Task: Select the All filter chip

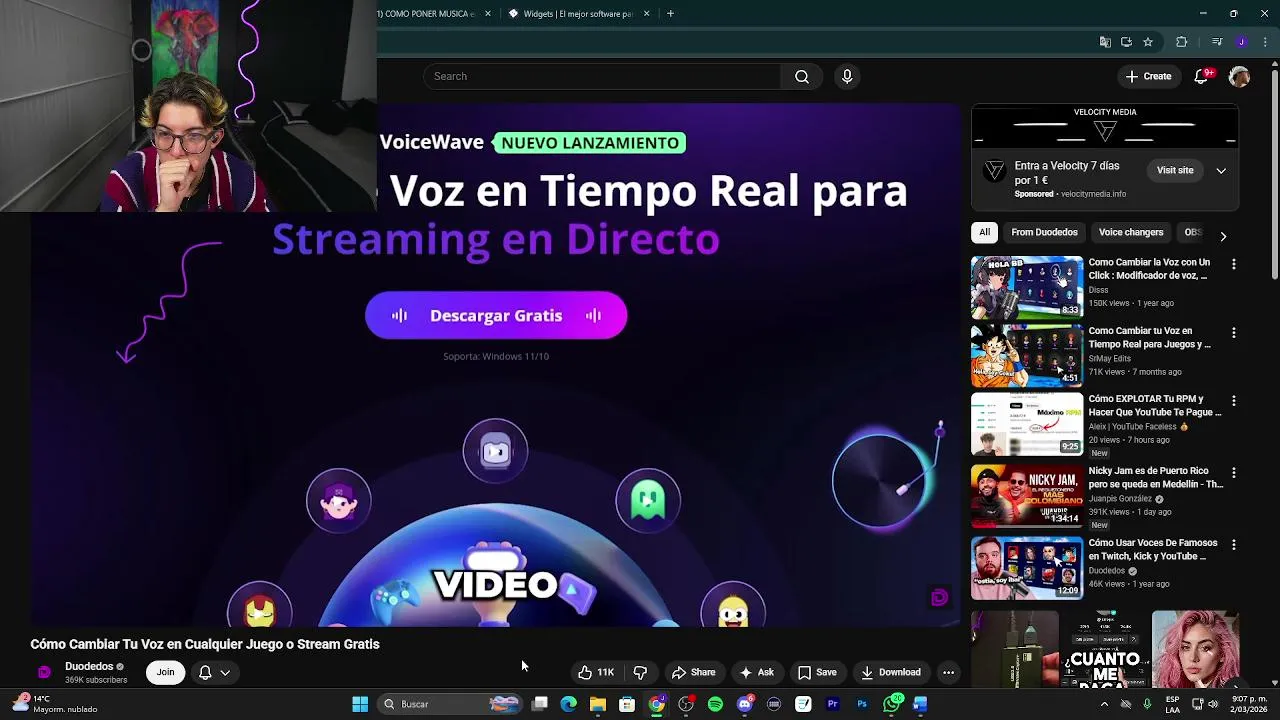Action: [985, 232]
